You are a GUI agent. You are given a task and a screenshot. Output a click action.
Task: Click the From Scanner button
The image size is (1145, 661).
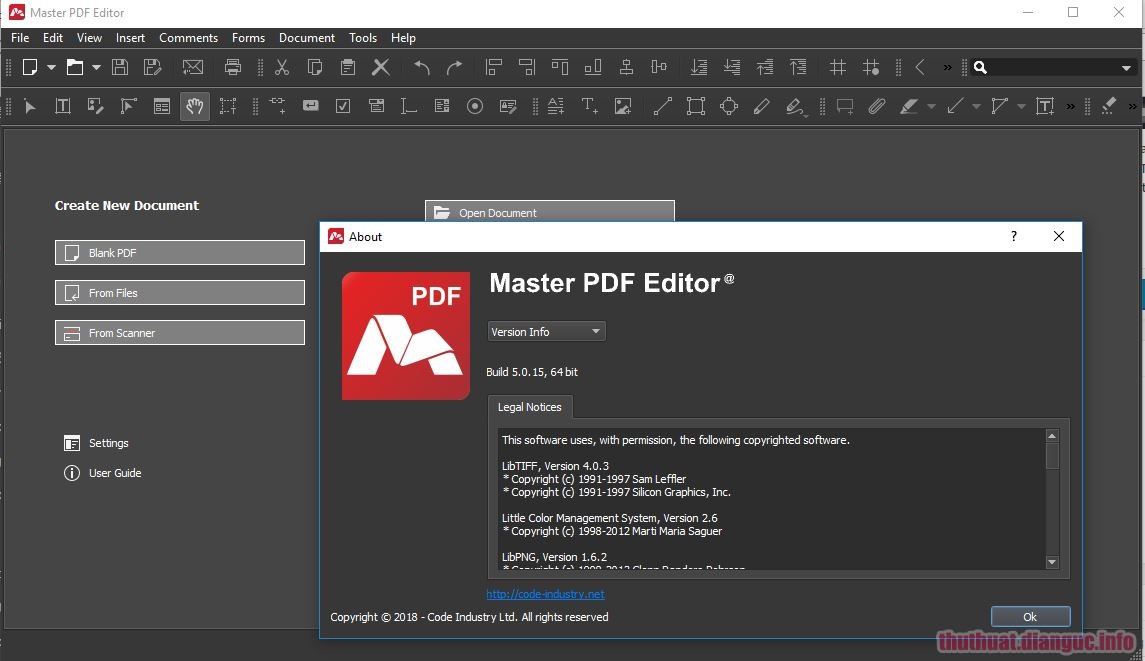click(180, 333)
